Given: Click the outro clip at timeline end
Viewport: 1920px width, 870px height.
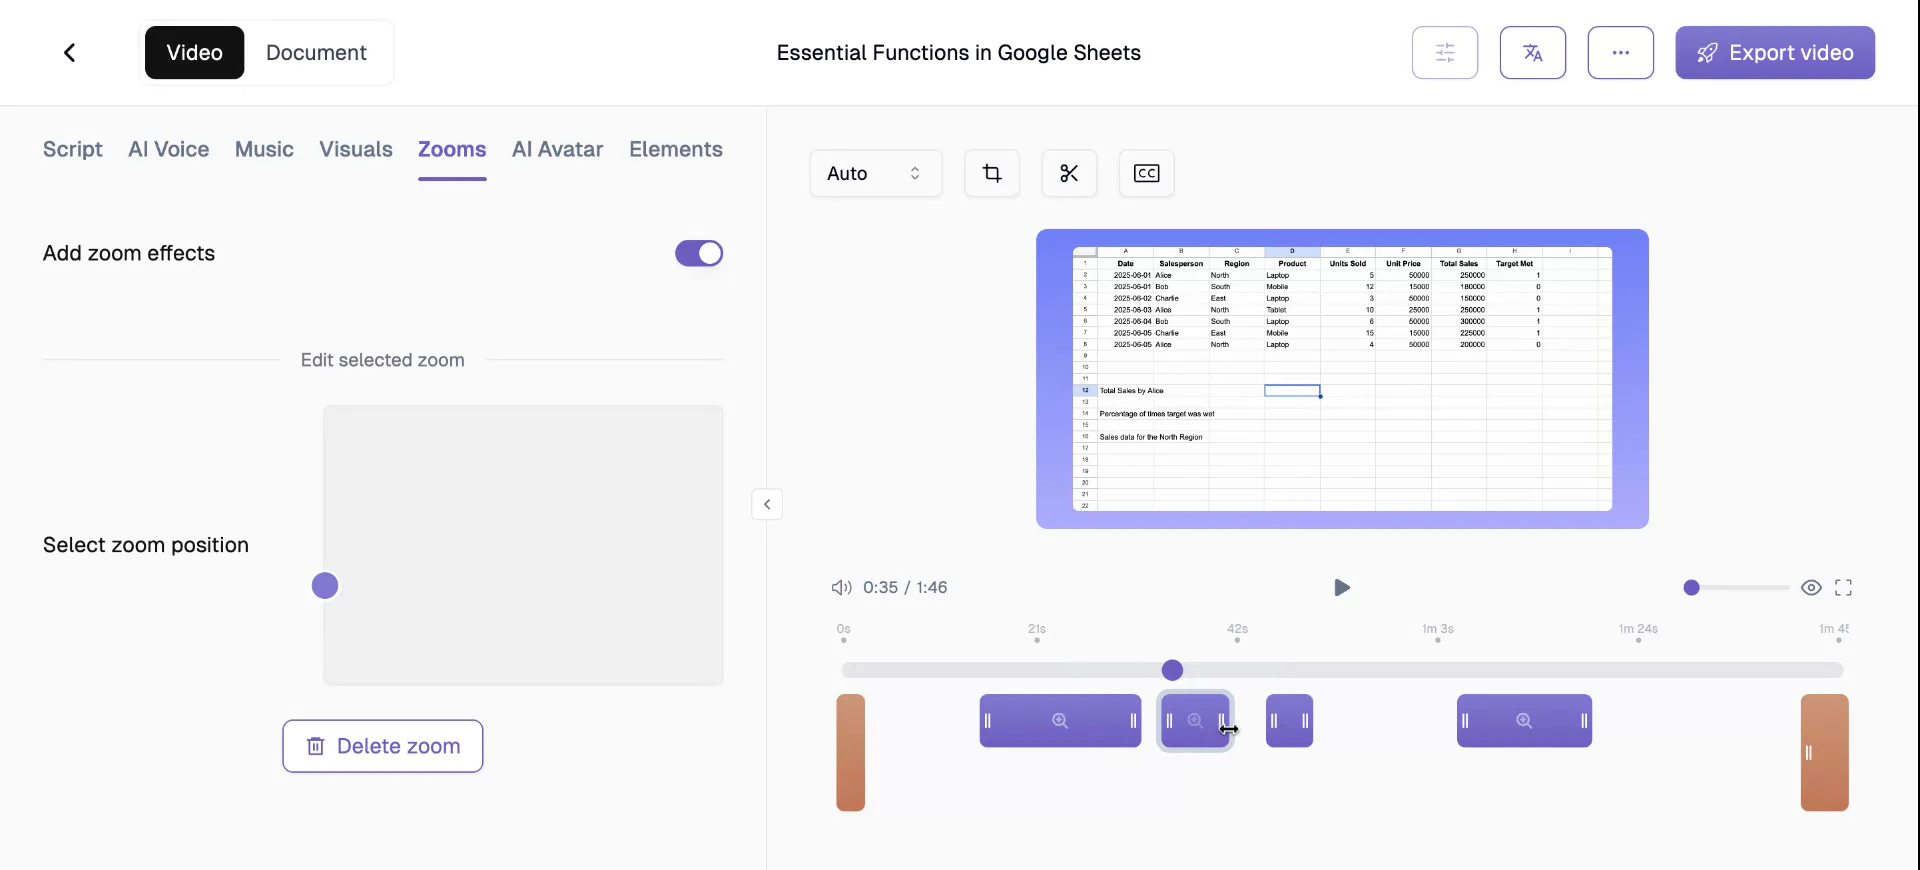Looking at the screenshot, I should (x=1825, y=752).
